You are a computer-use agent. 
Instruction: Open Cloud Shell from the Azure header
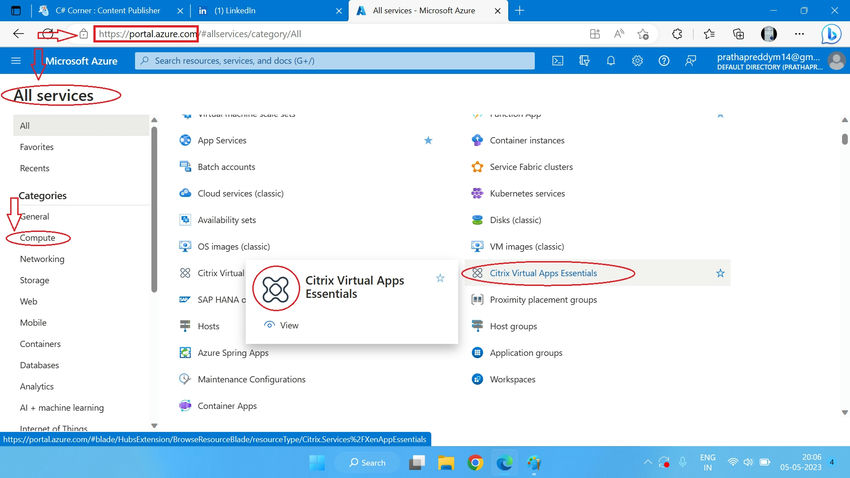pos(557,61)
